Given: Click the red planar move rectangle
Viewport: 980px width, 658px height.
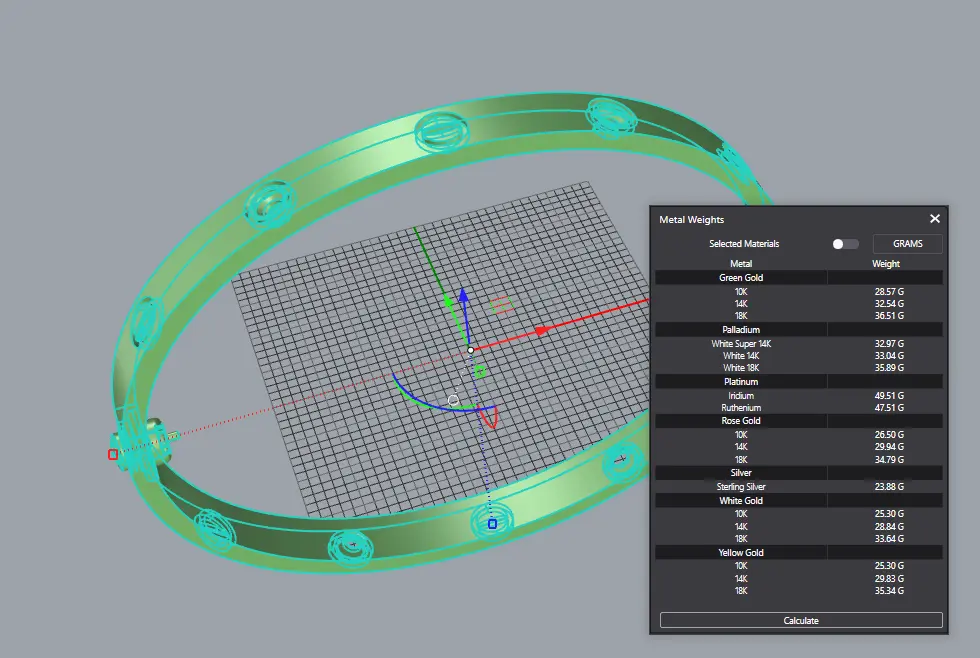Looking at the screenshot, I should click(x=501, y=305).
